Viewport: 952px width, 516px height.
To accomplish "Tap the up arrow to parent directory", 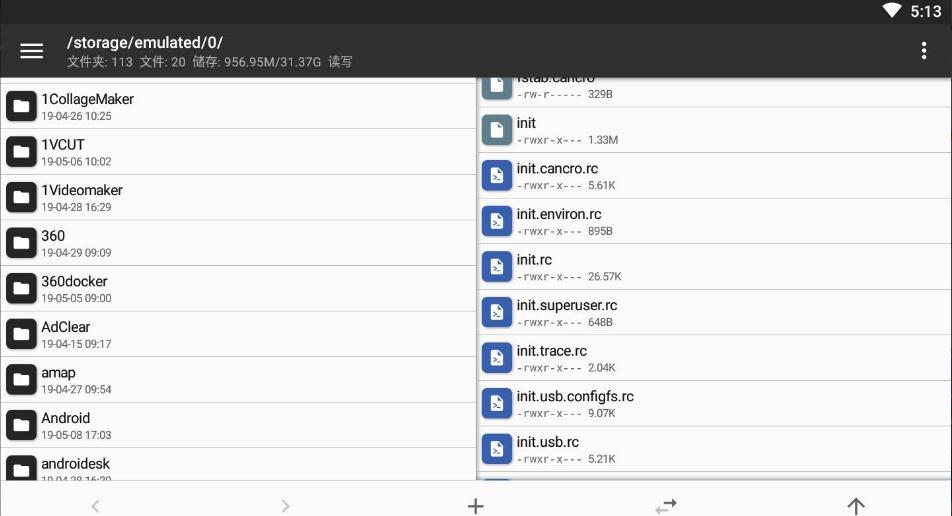I will coord(856,506).
